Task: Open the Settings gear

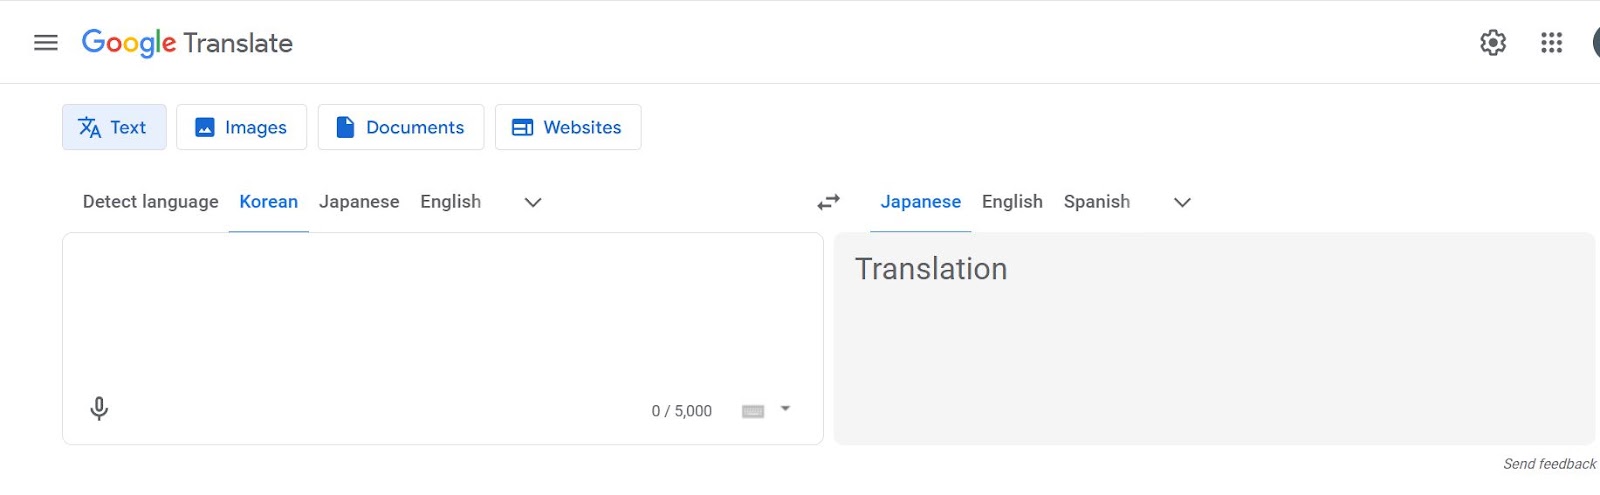Action: pos(1493,43)
